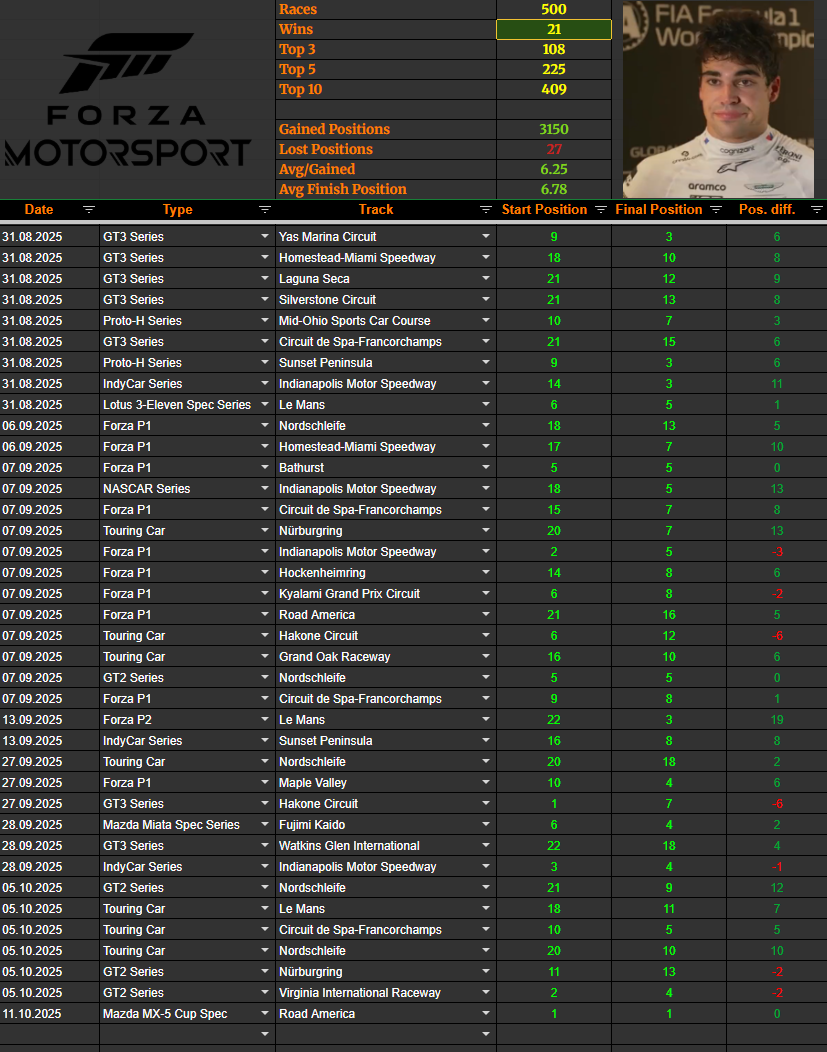Open the Final Position filter icon
The width and height of the screenshot is (827, 1052).
tap(716, 210)
